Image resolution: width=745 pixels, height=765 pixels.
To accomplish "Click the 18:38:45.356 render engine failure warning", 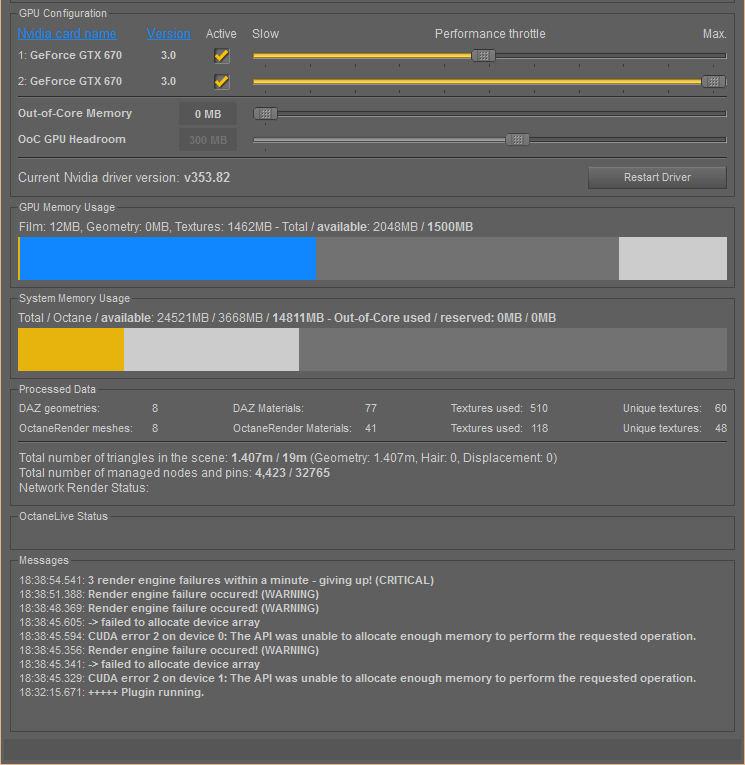I will click(169, 650).
